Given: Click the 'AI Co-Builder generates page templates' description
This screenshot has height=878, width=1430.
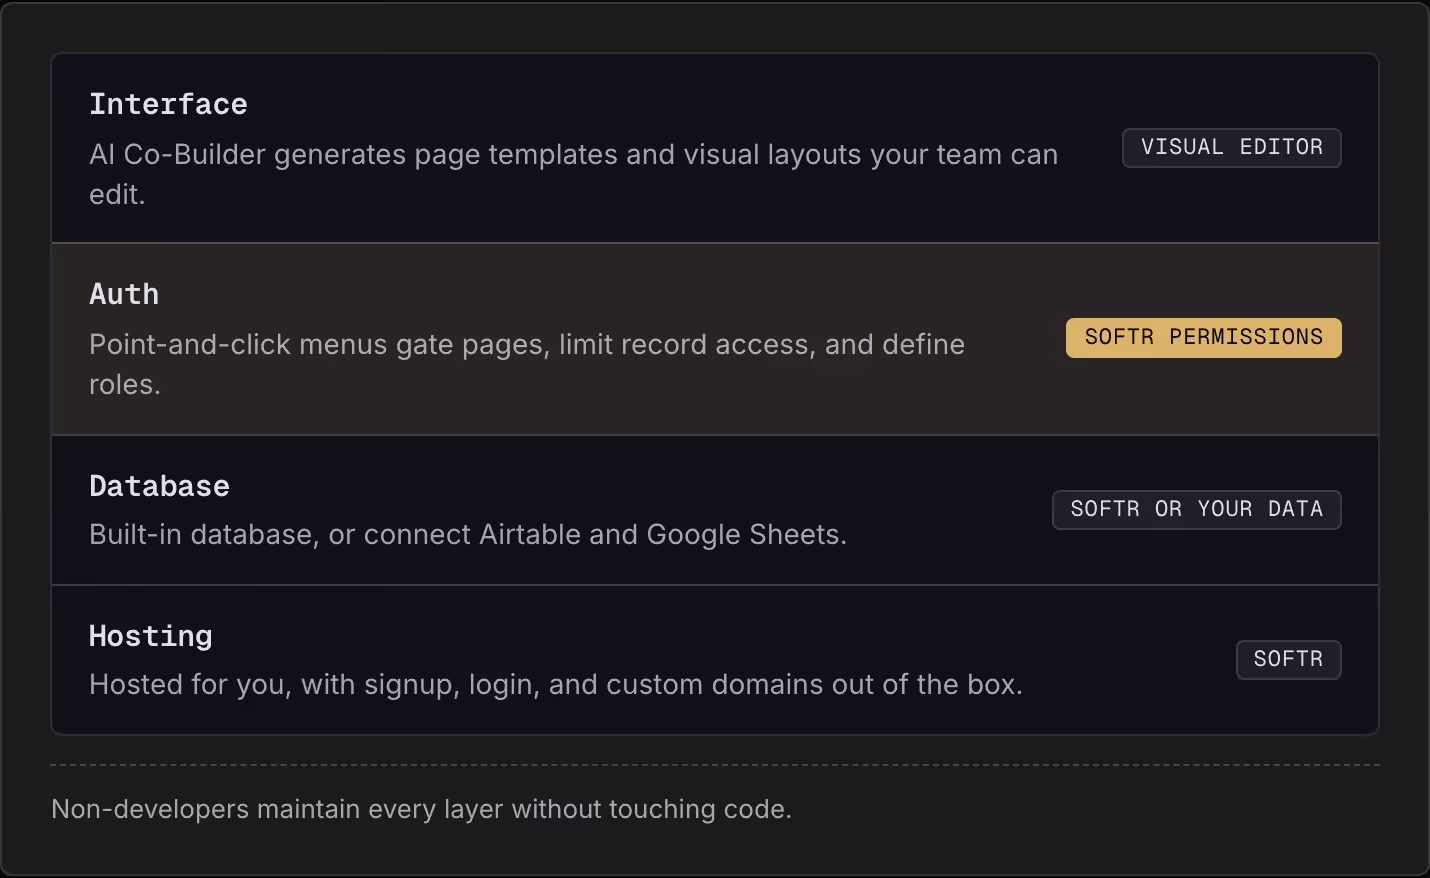Looking at the screenshot, I should point(573,174).
